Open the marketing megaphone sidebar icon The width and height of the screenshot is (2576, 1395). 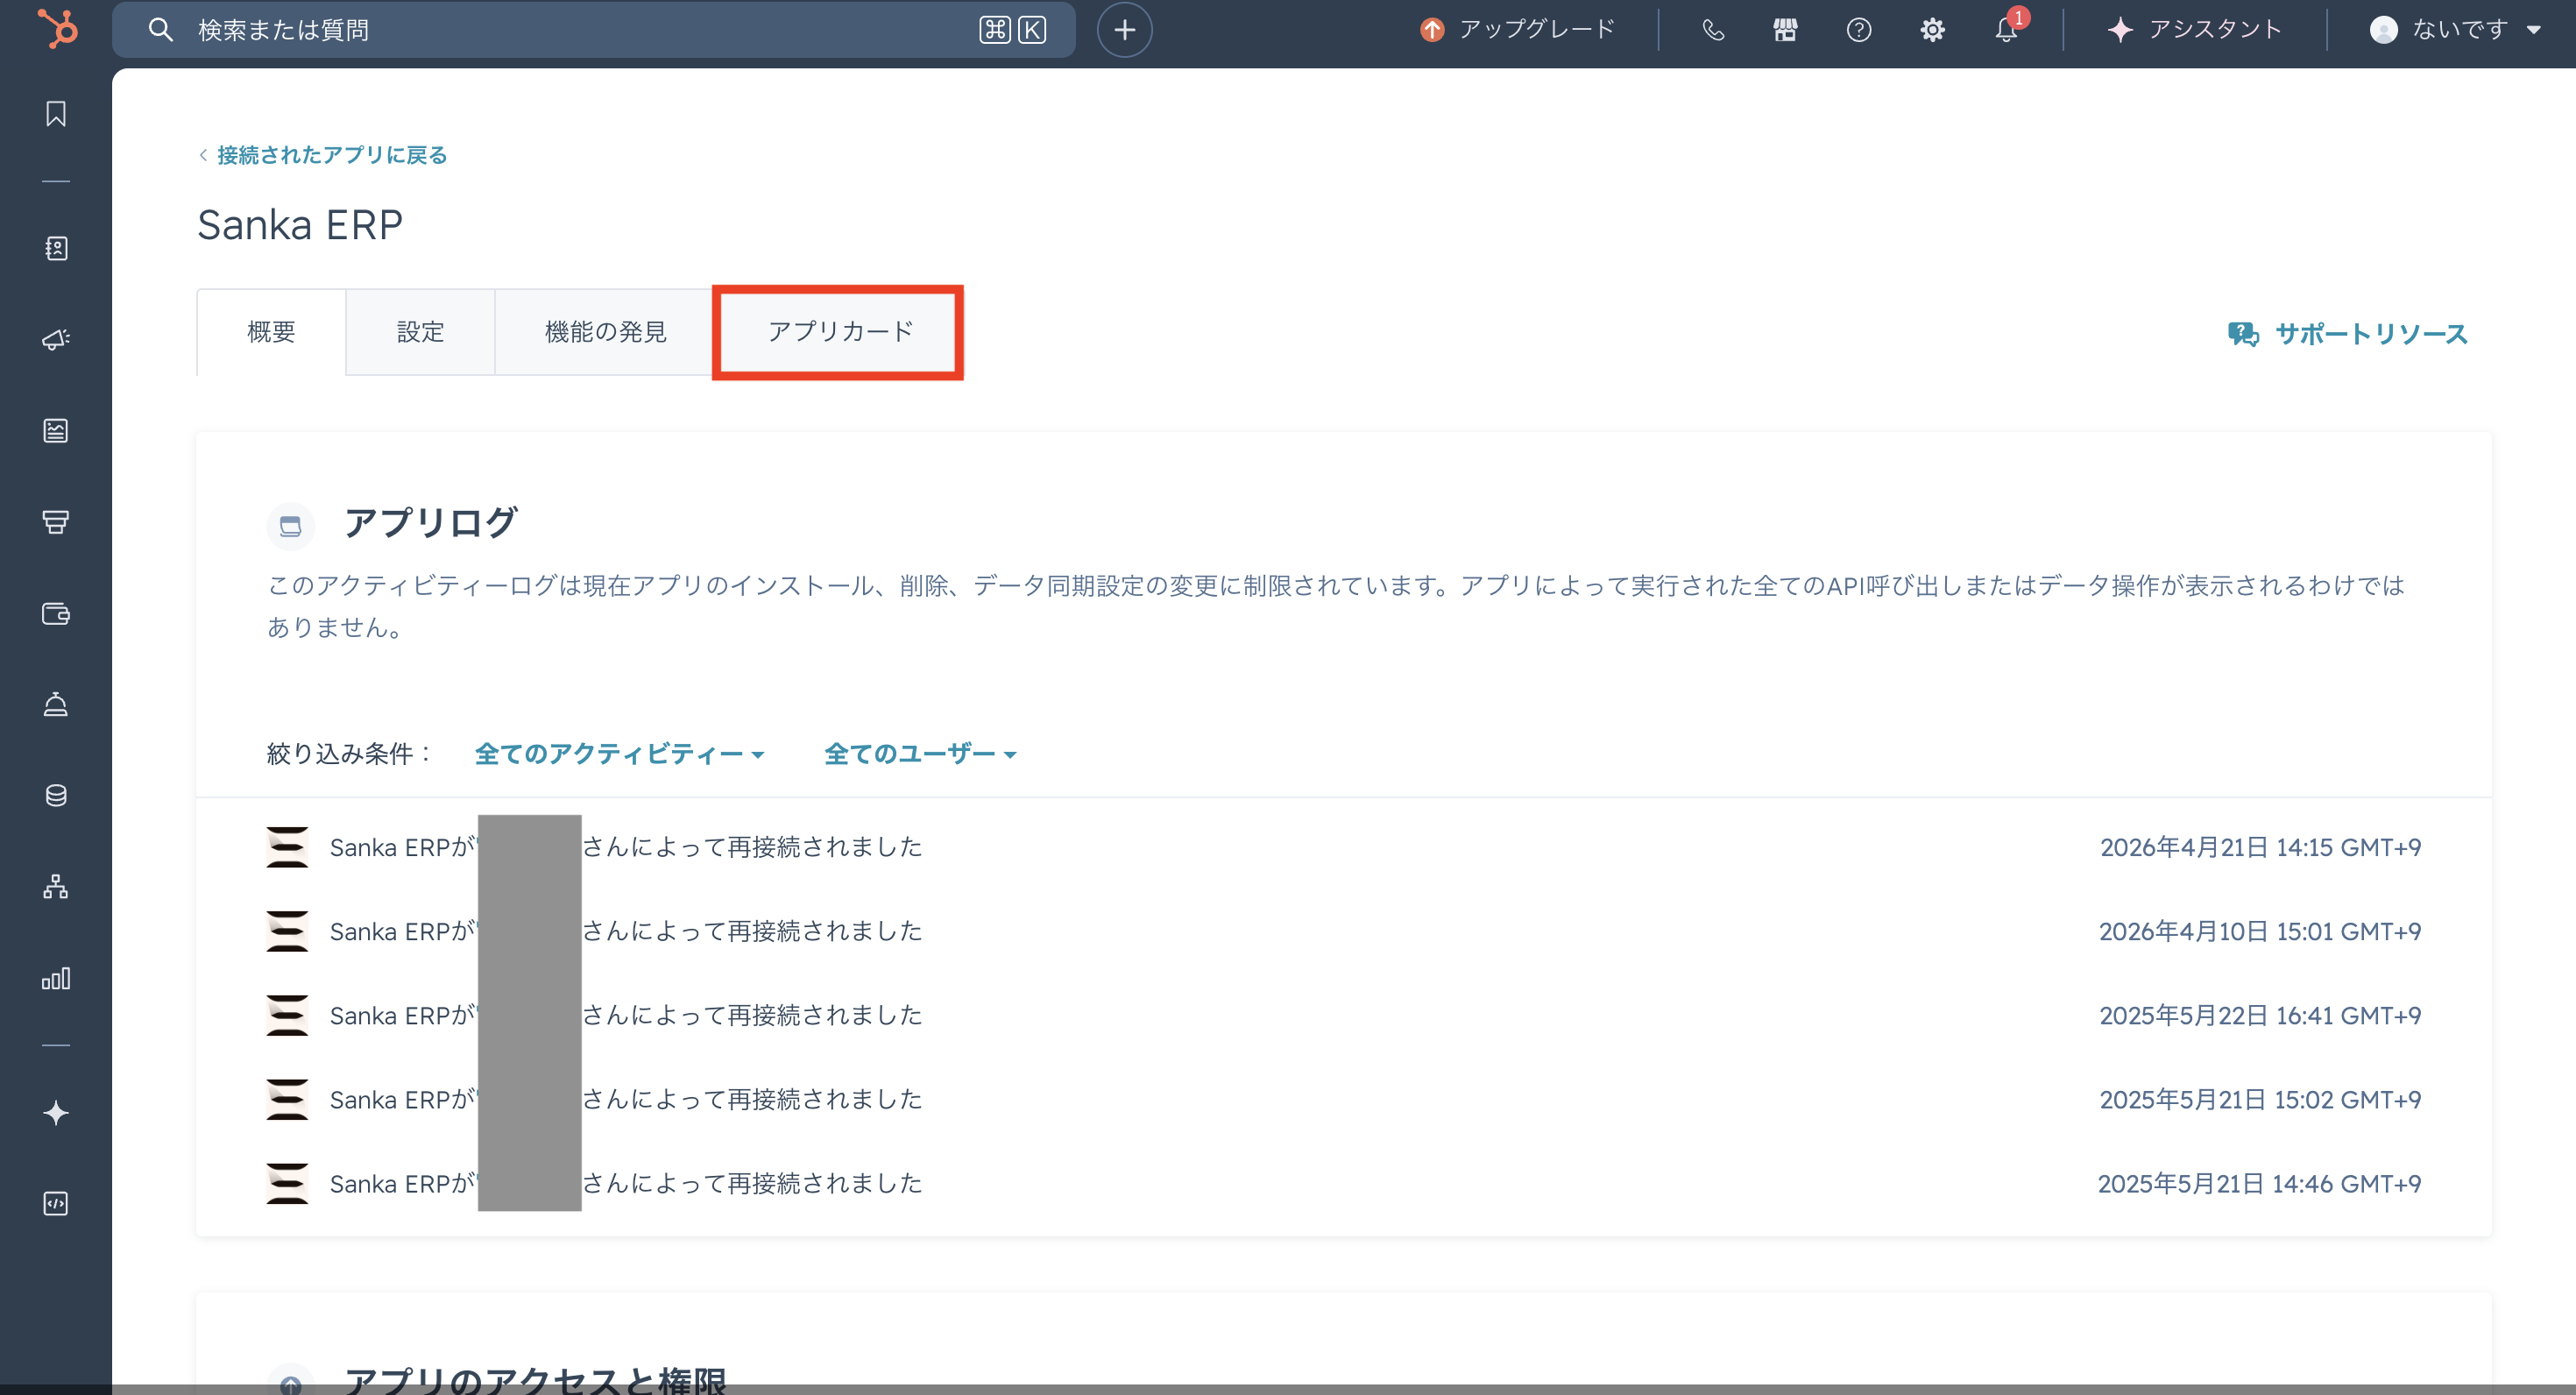pos(56,340)
